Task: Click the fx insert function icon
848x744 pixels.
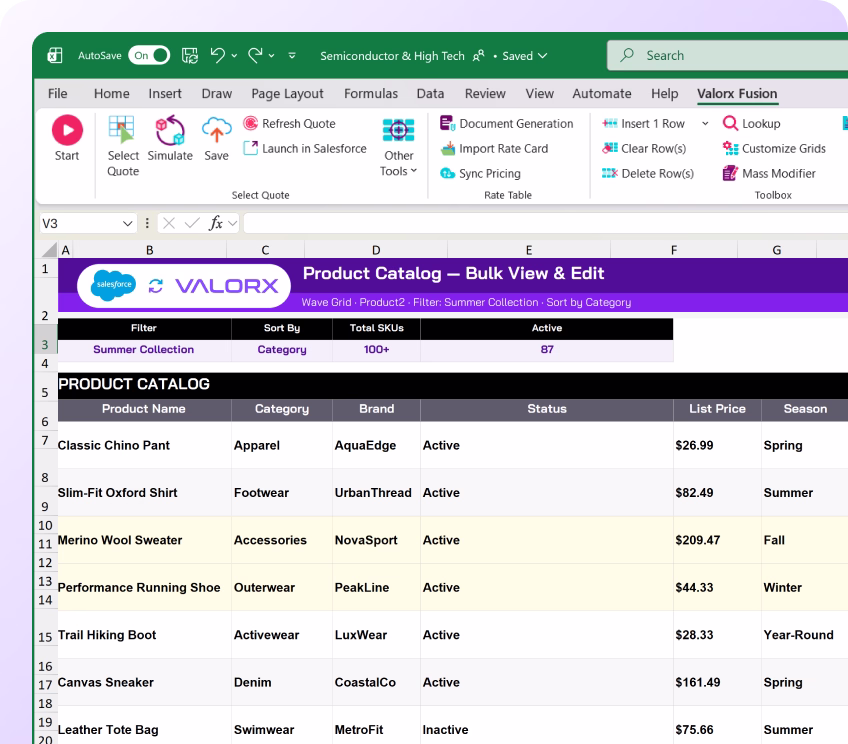Action: click(x=216, y=223)
